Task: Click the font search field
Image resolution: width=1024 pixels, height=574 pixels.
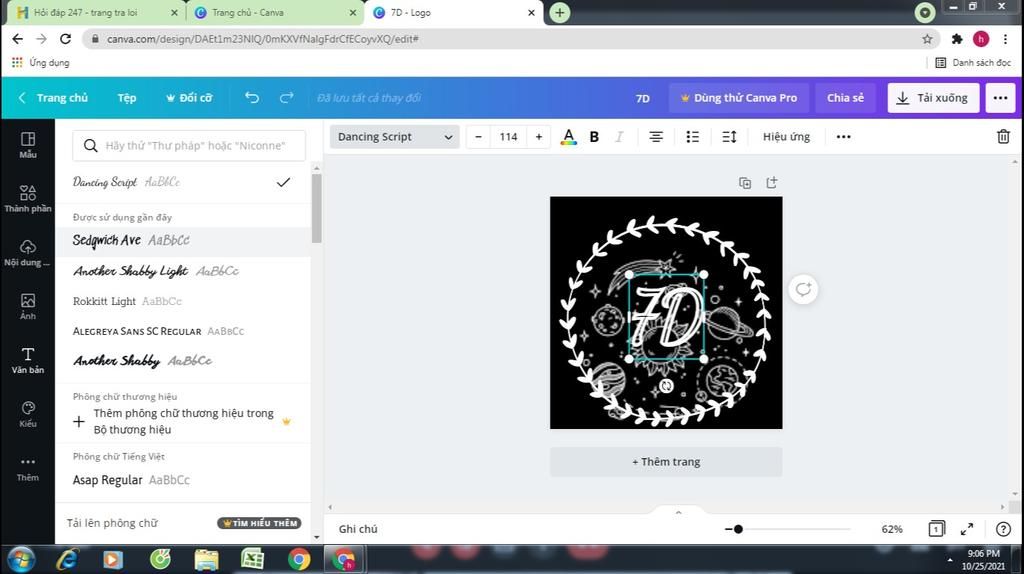Action: [x=189, y=145]
